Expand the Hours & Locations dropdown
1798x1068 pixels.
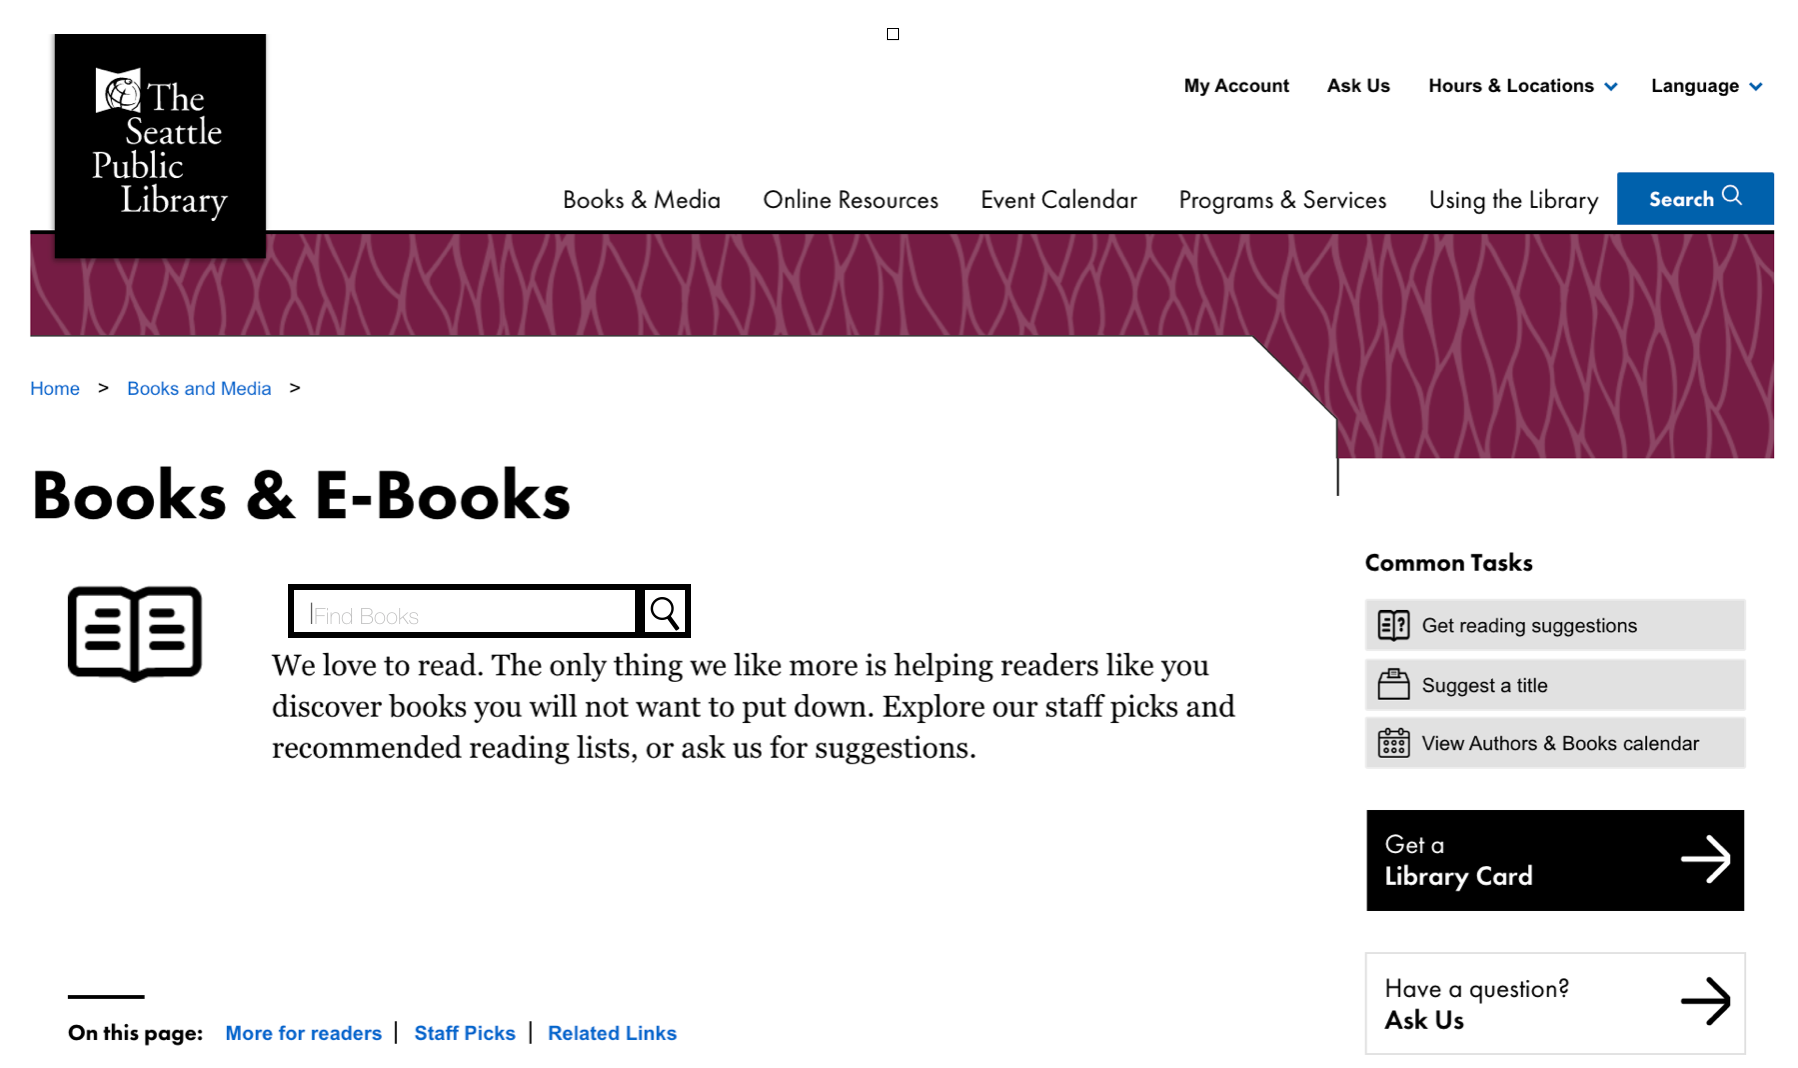(1522, 86)
